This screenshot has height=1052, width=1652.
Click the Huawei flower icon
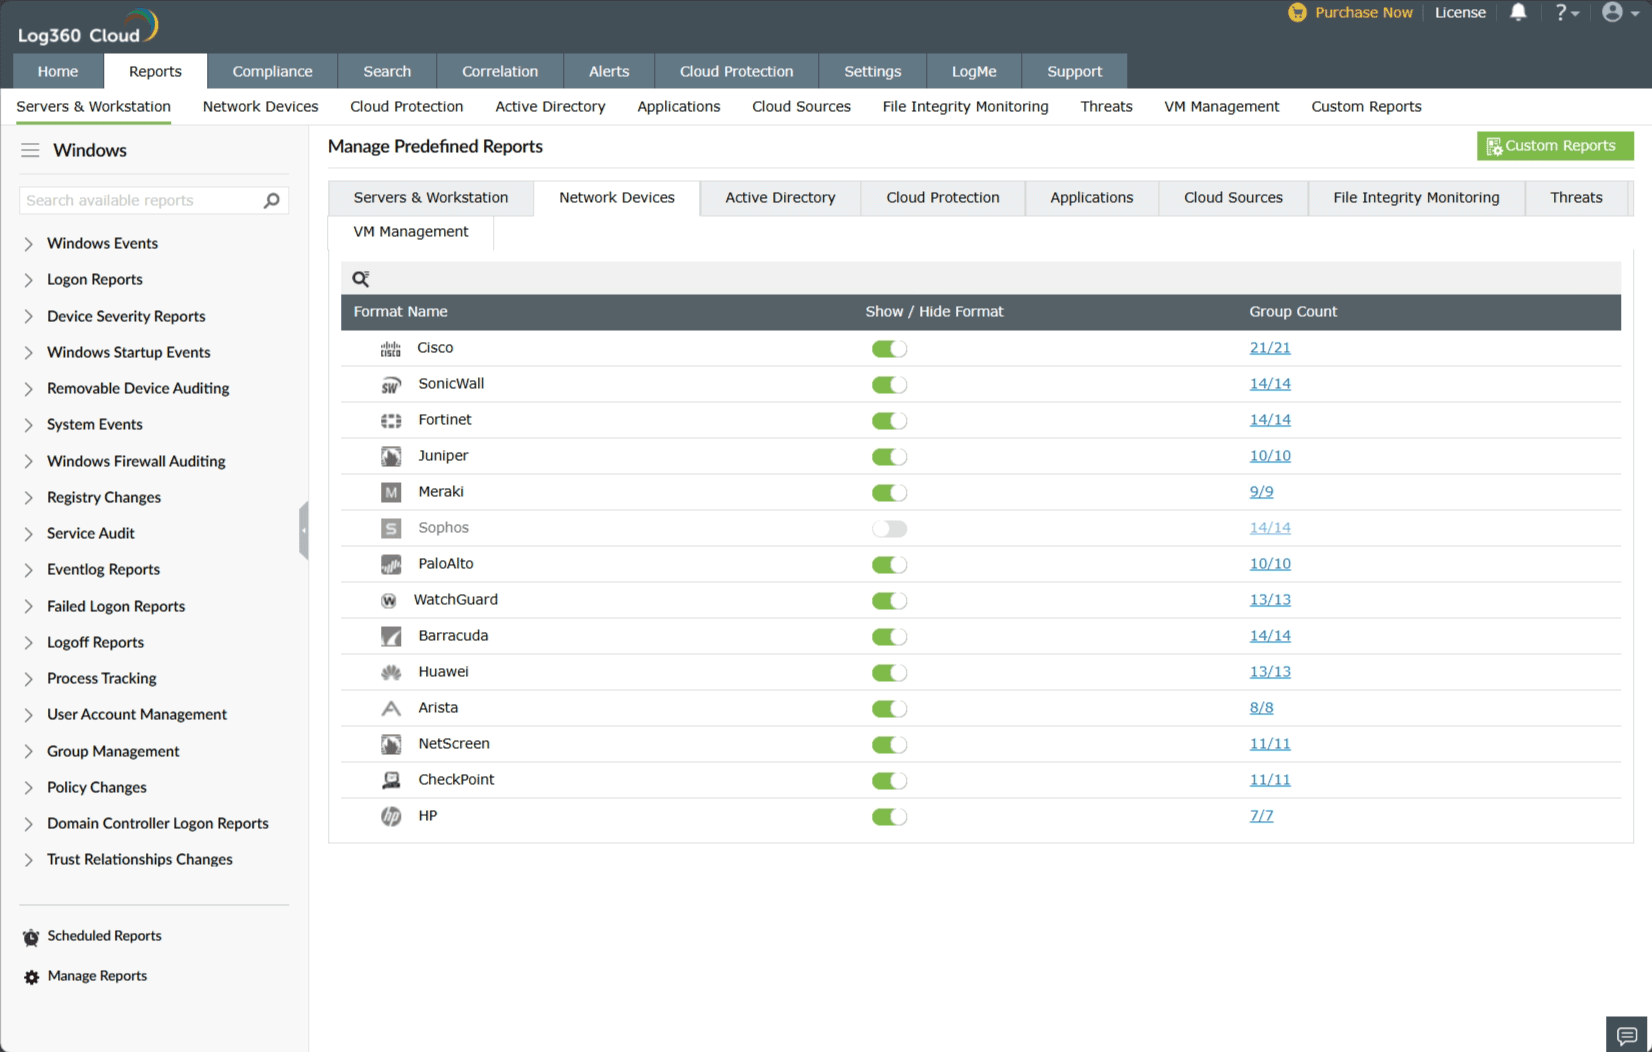point(390,672)
